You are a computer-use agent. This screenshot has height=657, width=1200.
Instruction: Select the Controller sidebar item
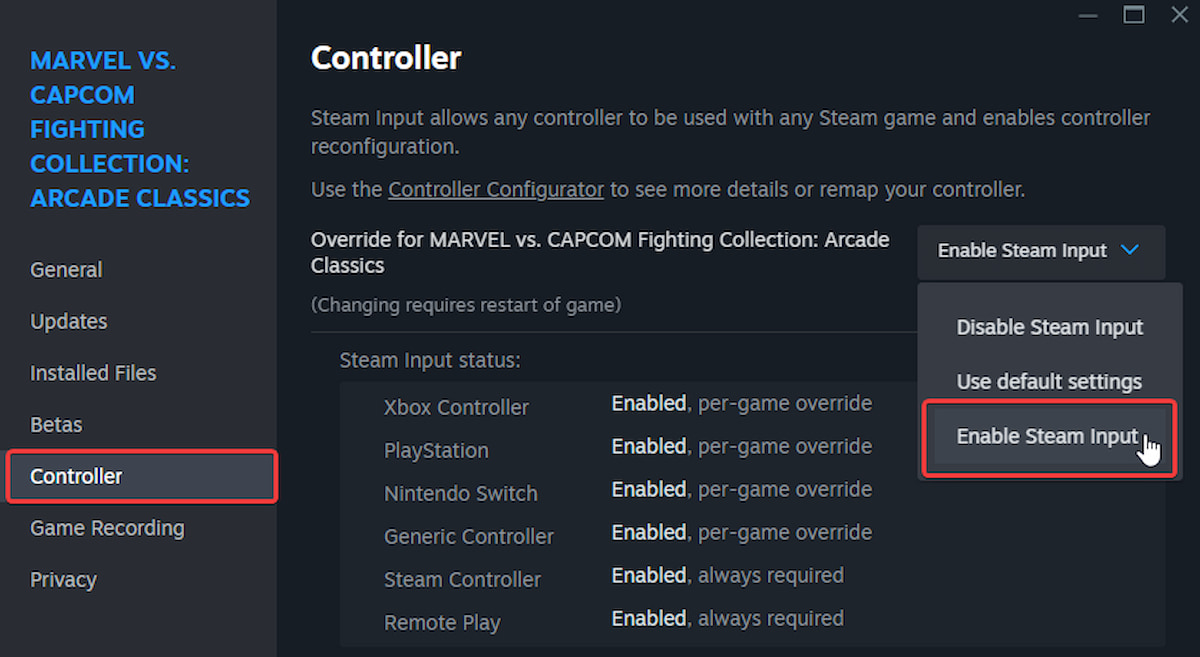pyautogui.click(x=76, y=476)
